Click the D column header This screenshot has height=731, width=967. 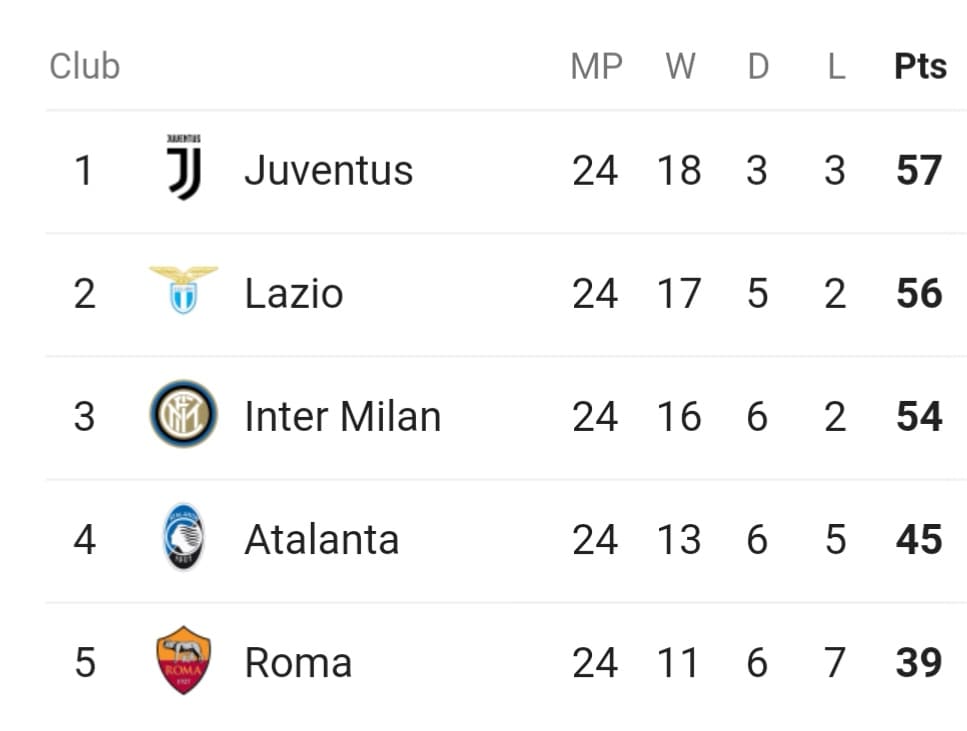(759, 66)
